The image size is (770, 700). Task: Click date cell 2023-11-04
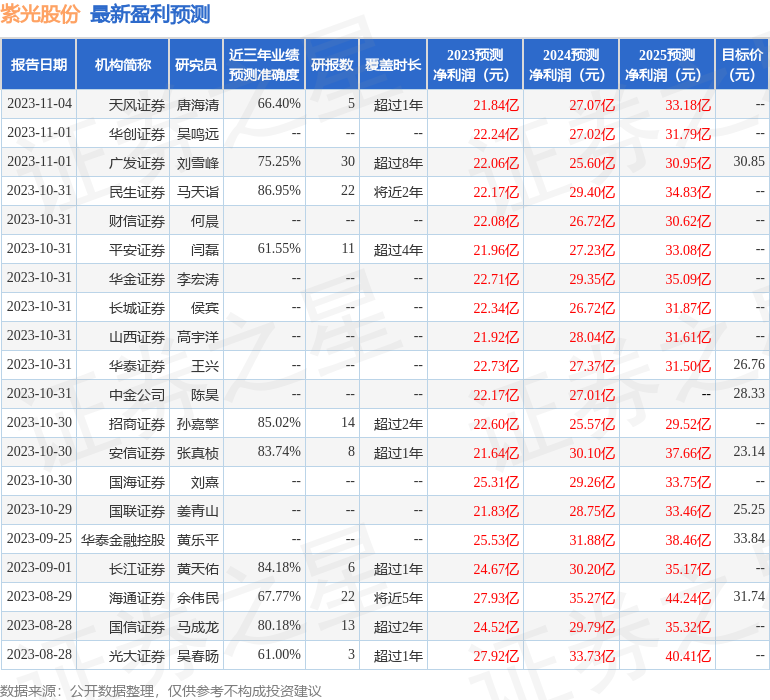39,104
